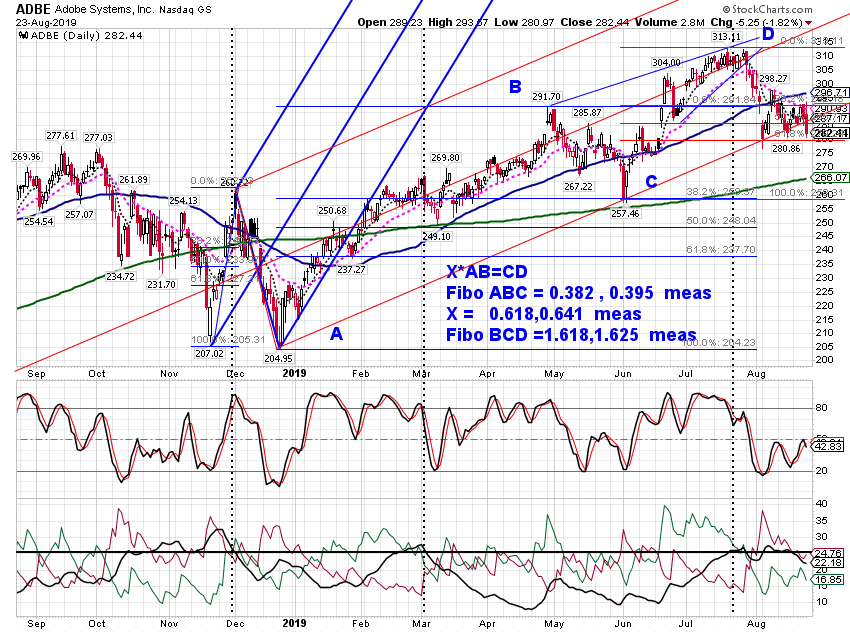Click the Chg -5.25 (-1.82%) readout
The height and width of the screenshot is (633, 850).
[x=756, y=22]
